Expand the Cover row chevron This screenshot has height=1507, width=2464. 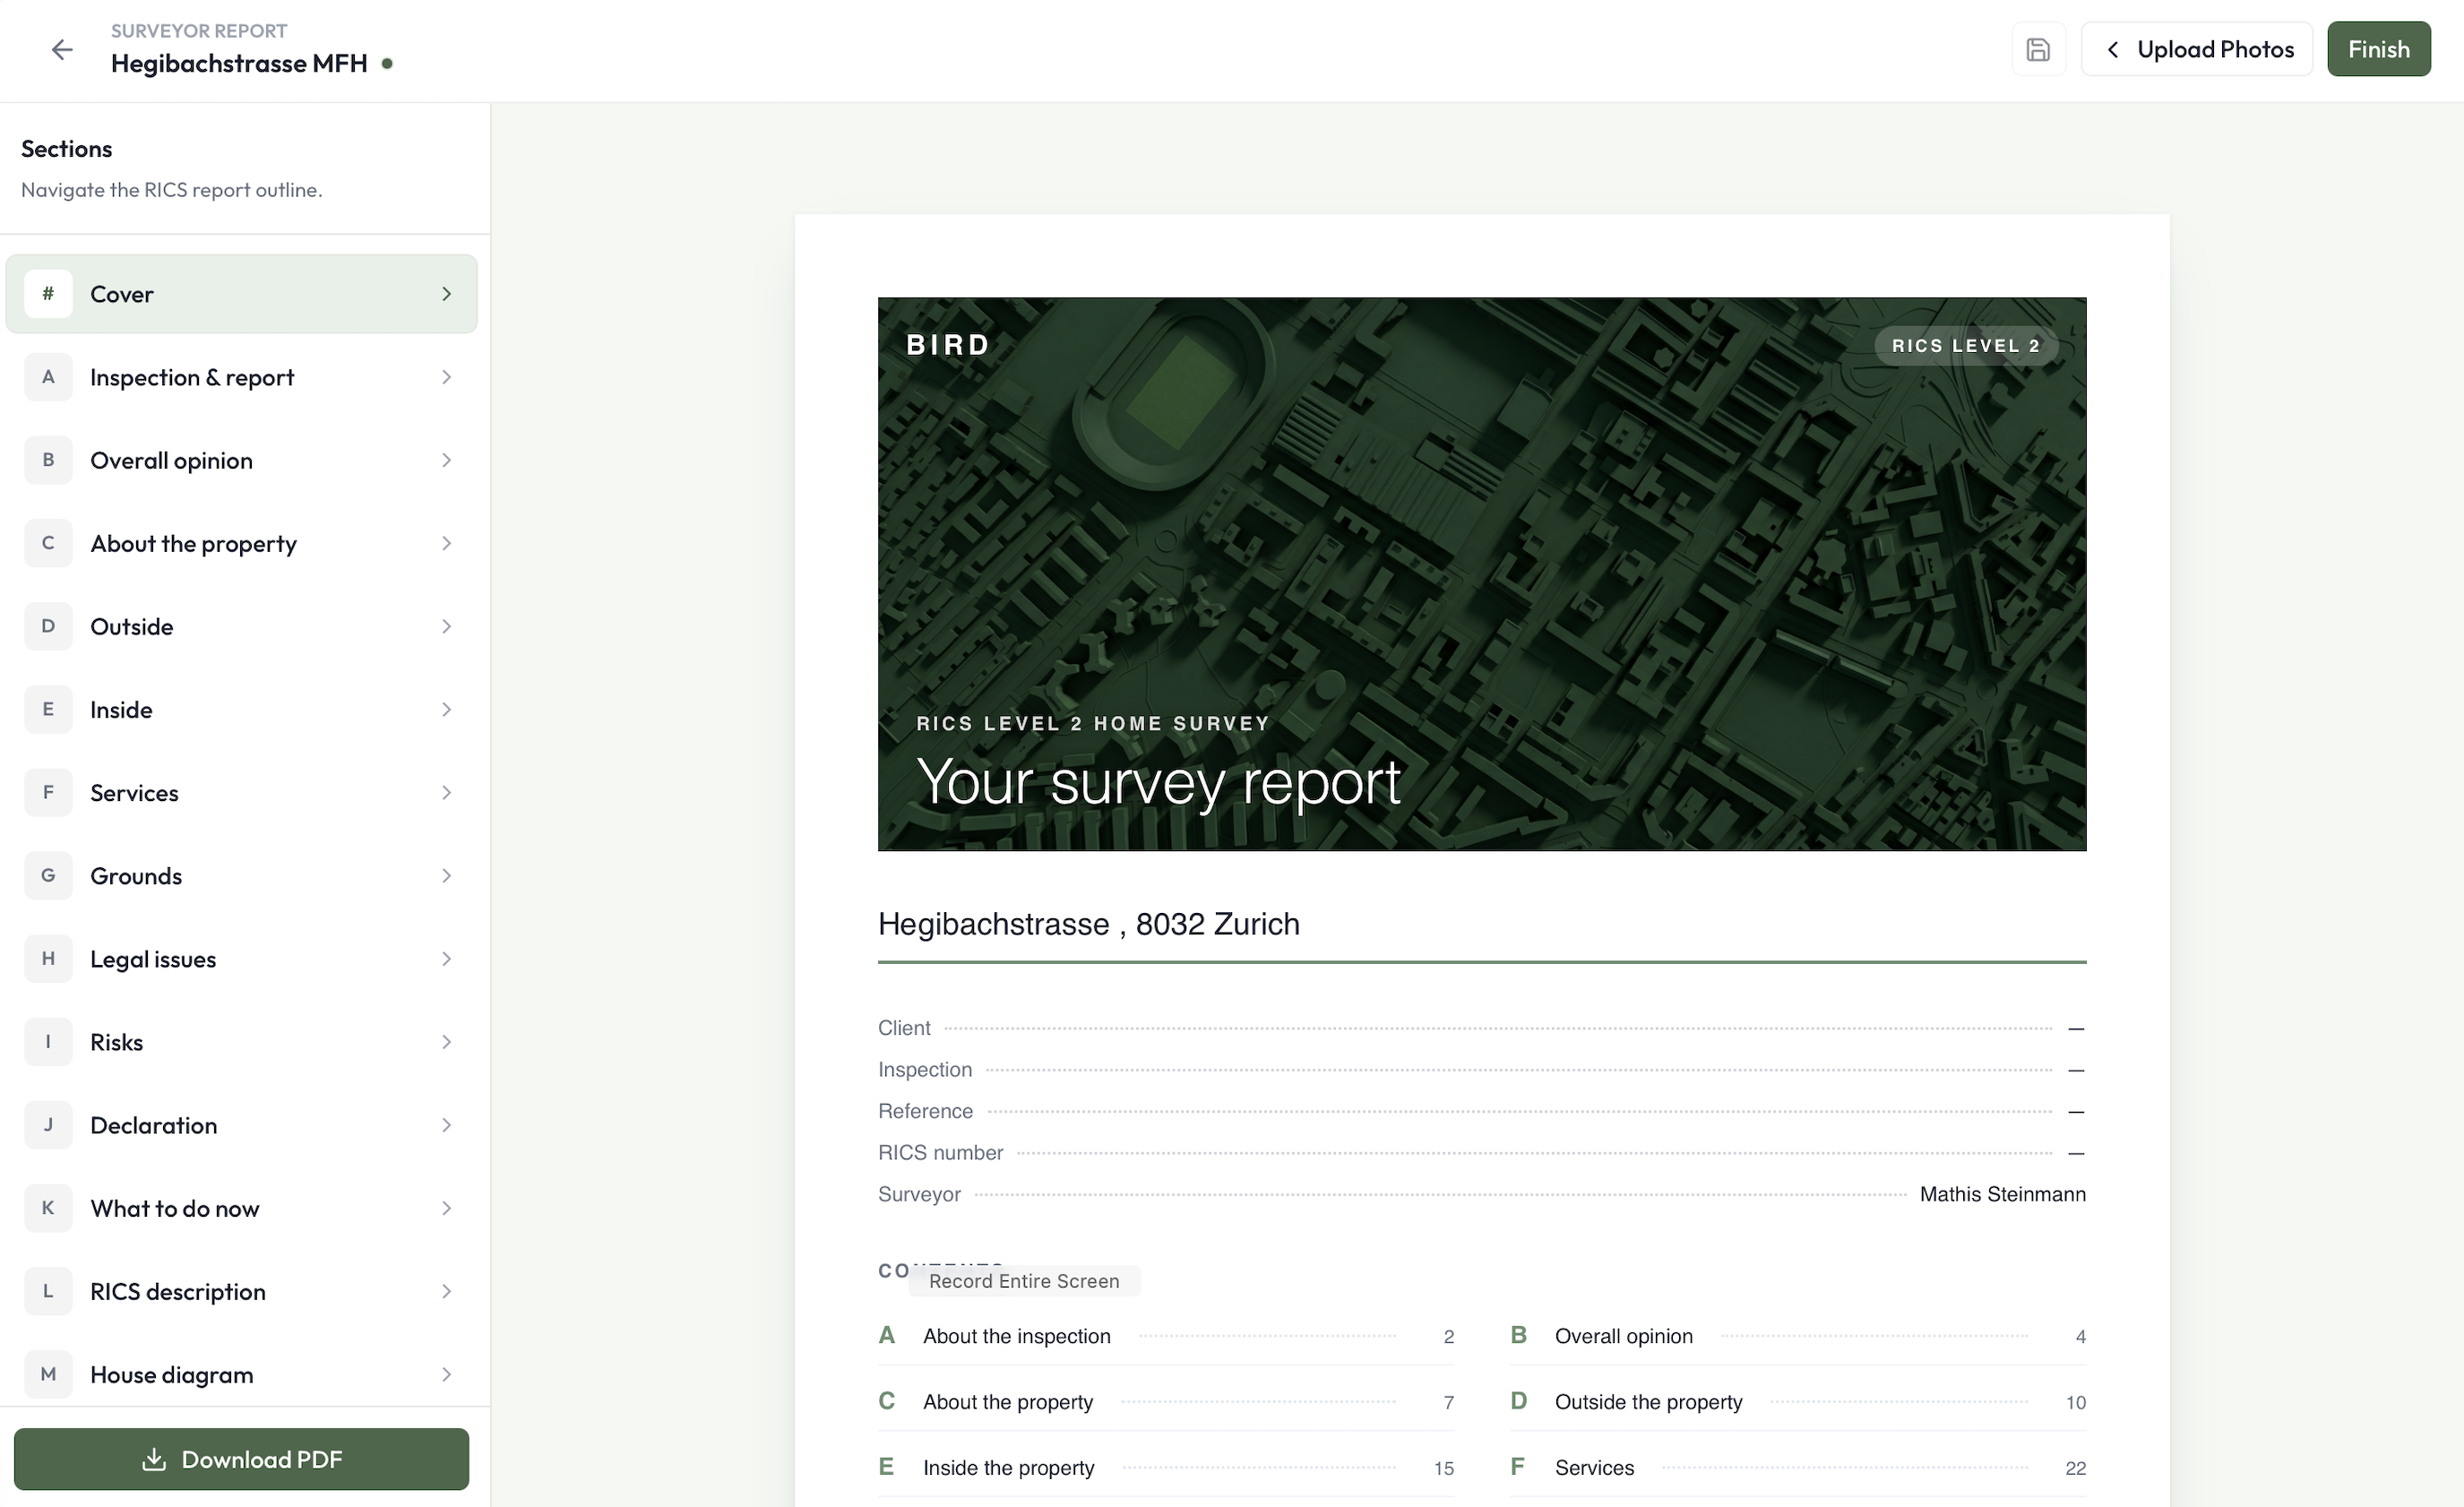446,294
